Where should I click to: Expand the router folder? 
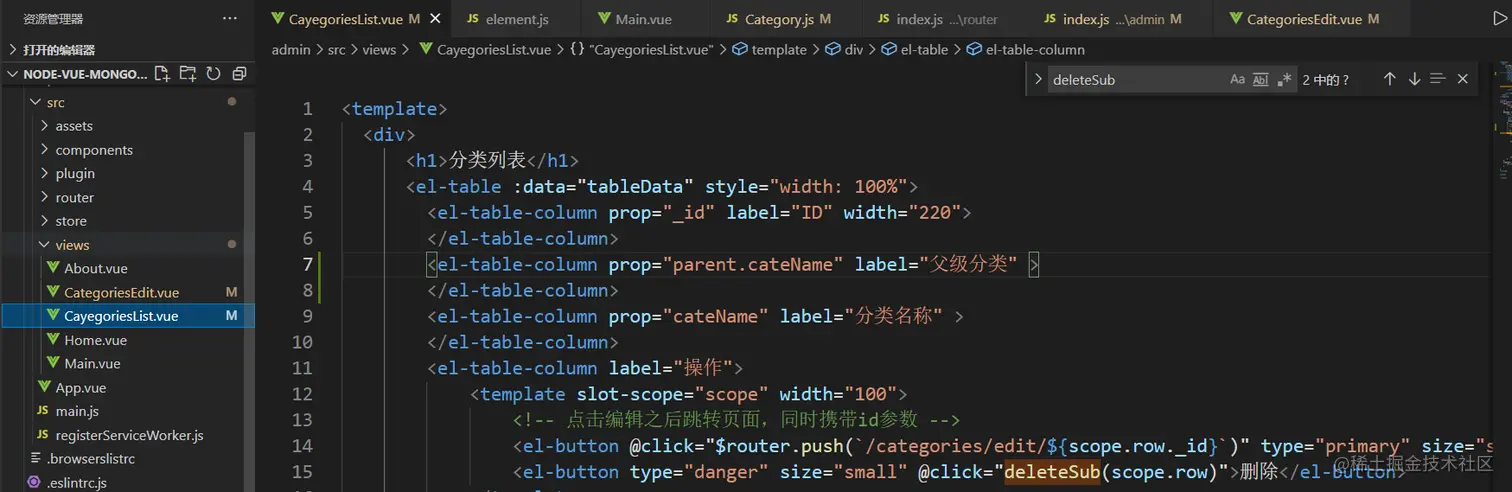(127, 197)
